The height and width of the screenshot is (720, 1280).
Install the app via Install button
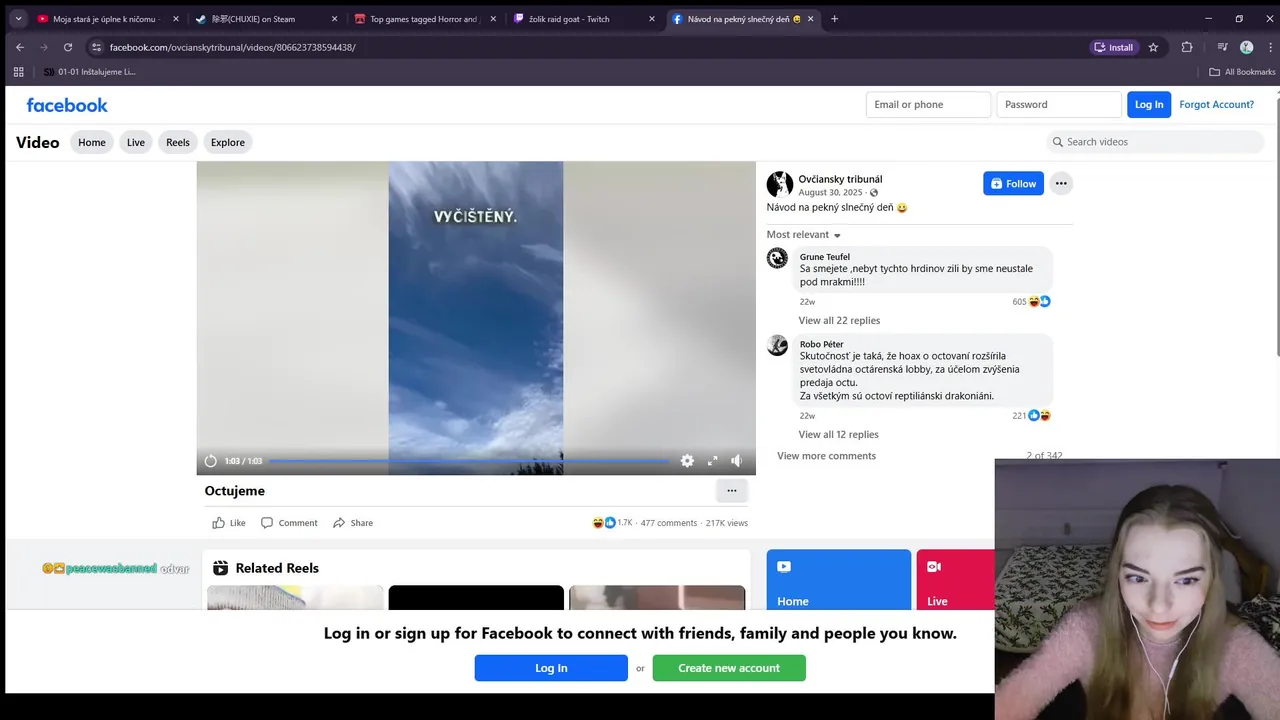[1114, 47]
